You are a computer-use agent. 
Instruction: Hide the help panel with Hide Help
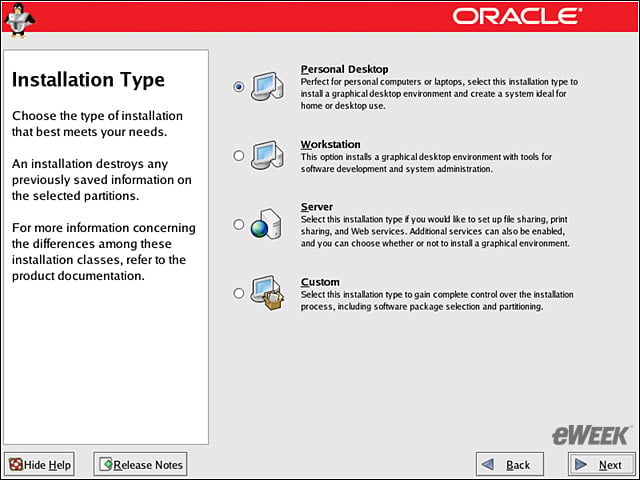tap(40, 464)
